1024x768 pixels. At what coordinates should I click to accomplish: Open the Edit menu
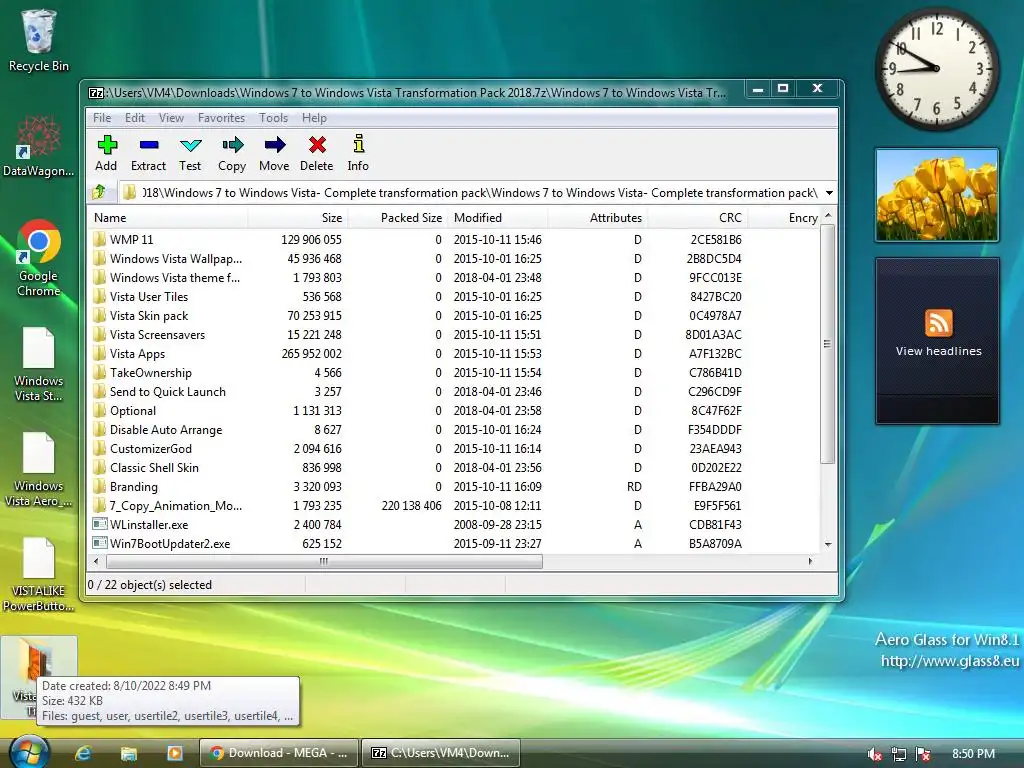click(x=135, y=118)
